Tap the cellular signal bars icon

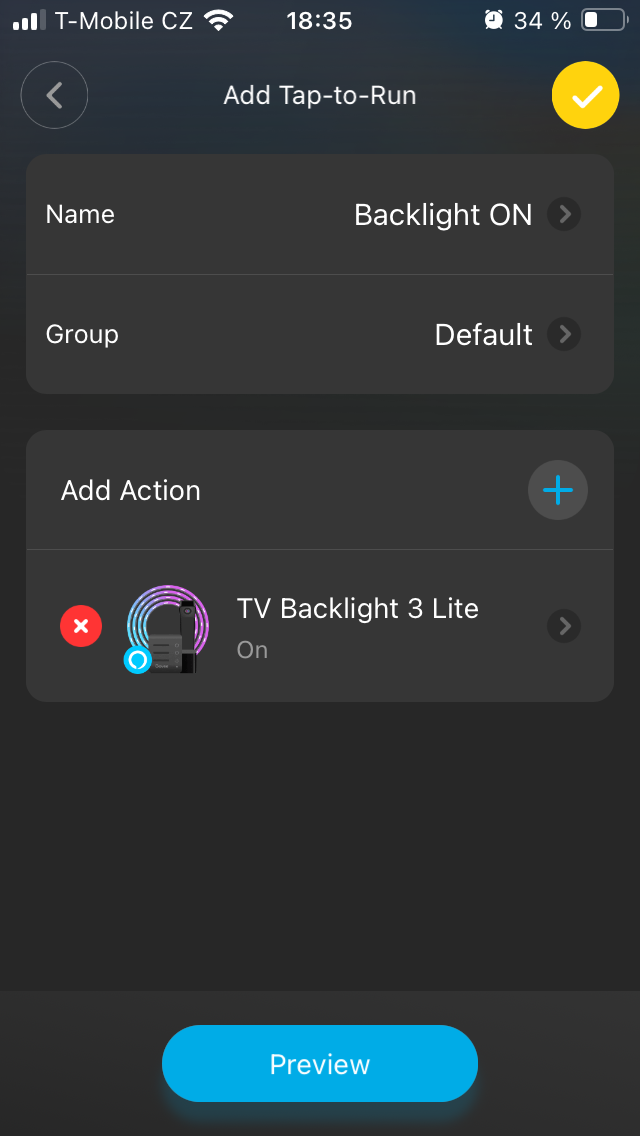pyautogui.click(x=30, y=20)
